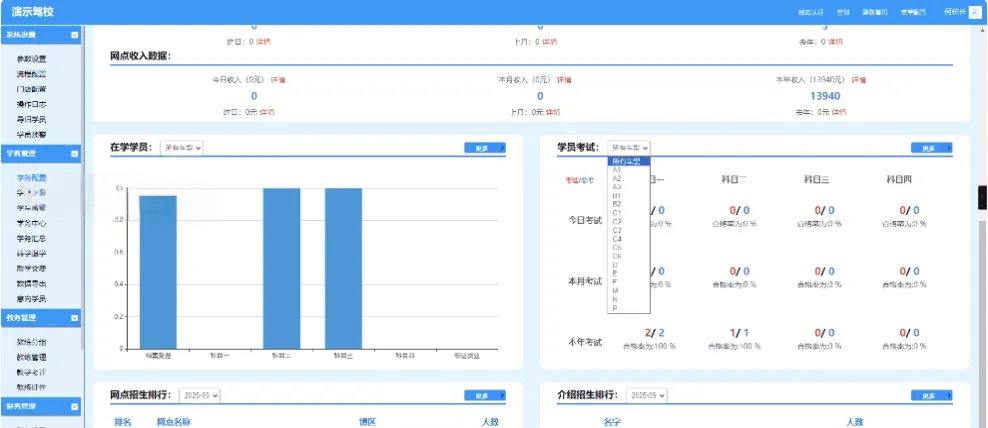Open the 在学学员 vehicle type dropdown
988x428 pixels.
pyautogui.click(x=181, y=147)
